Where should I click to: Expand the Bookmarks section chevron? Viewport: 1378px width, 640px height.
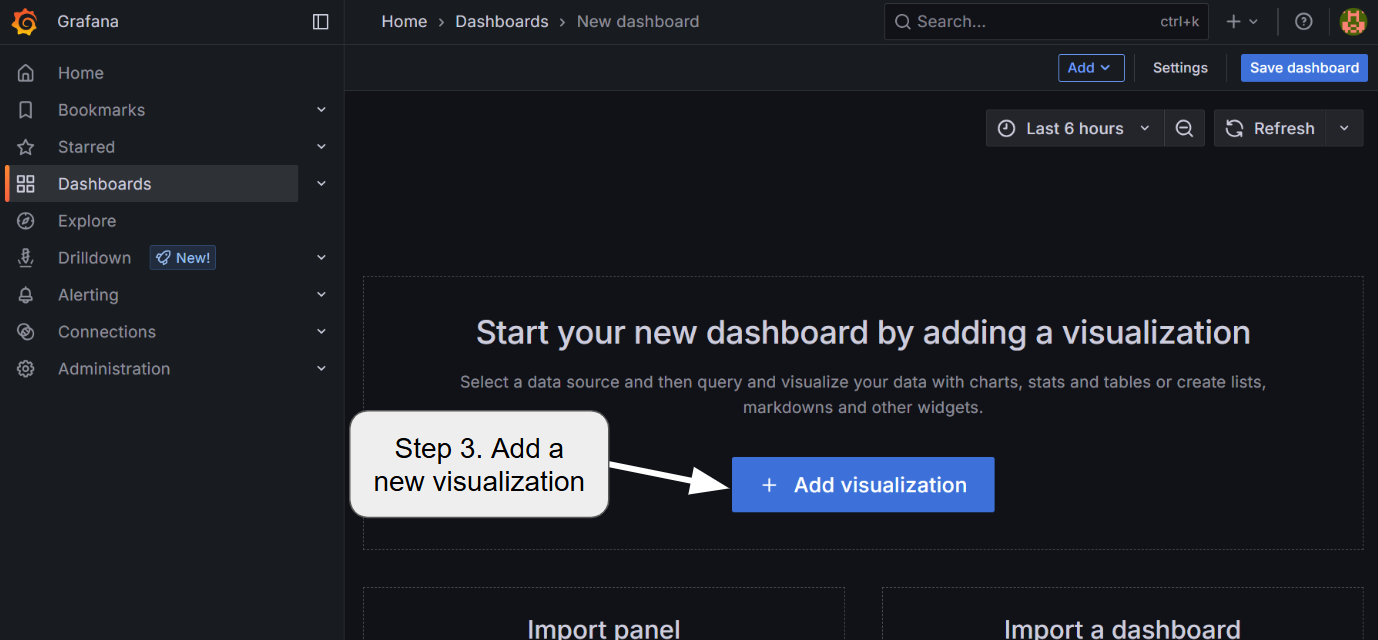coord(322,110)
